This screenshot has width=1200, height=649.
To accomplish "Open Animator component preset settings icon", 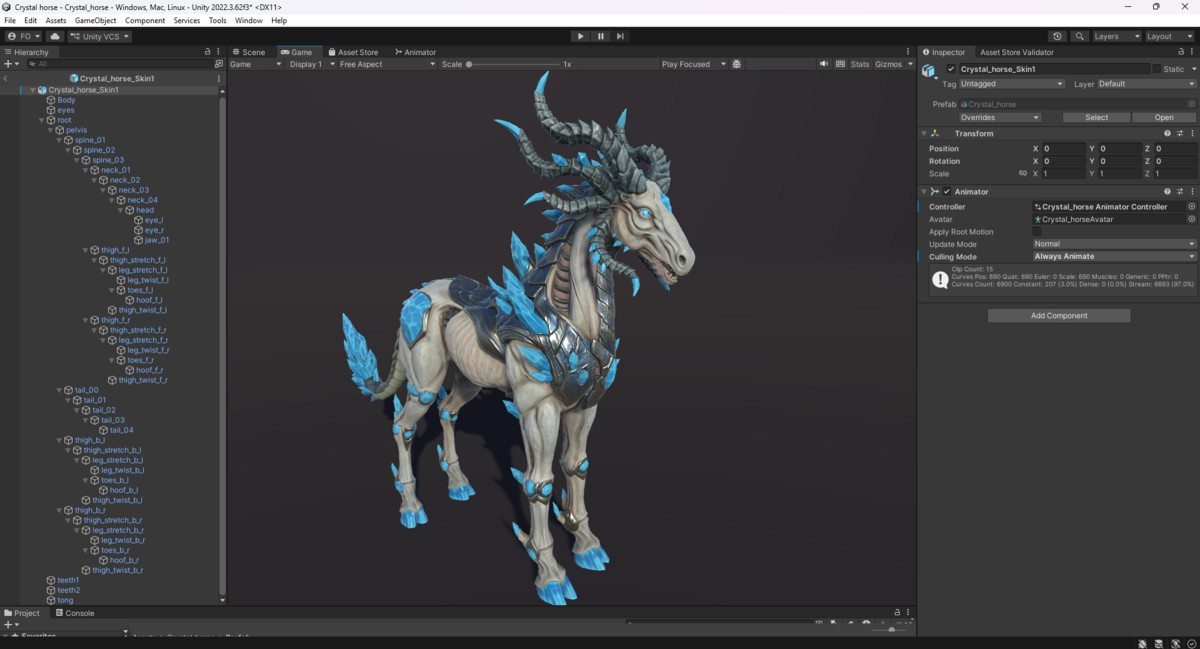I will 1180,191.
